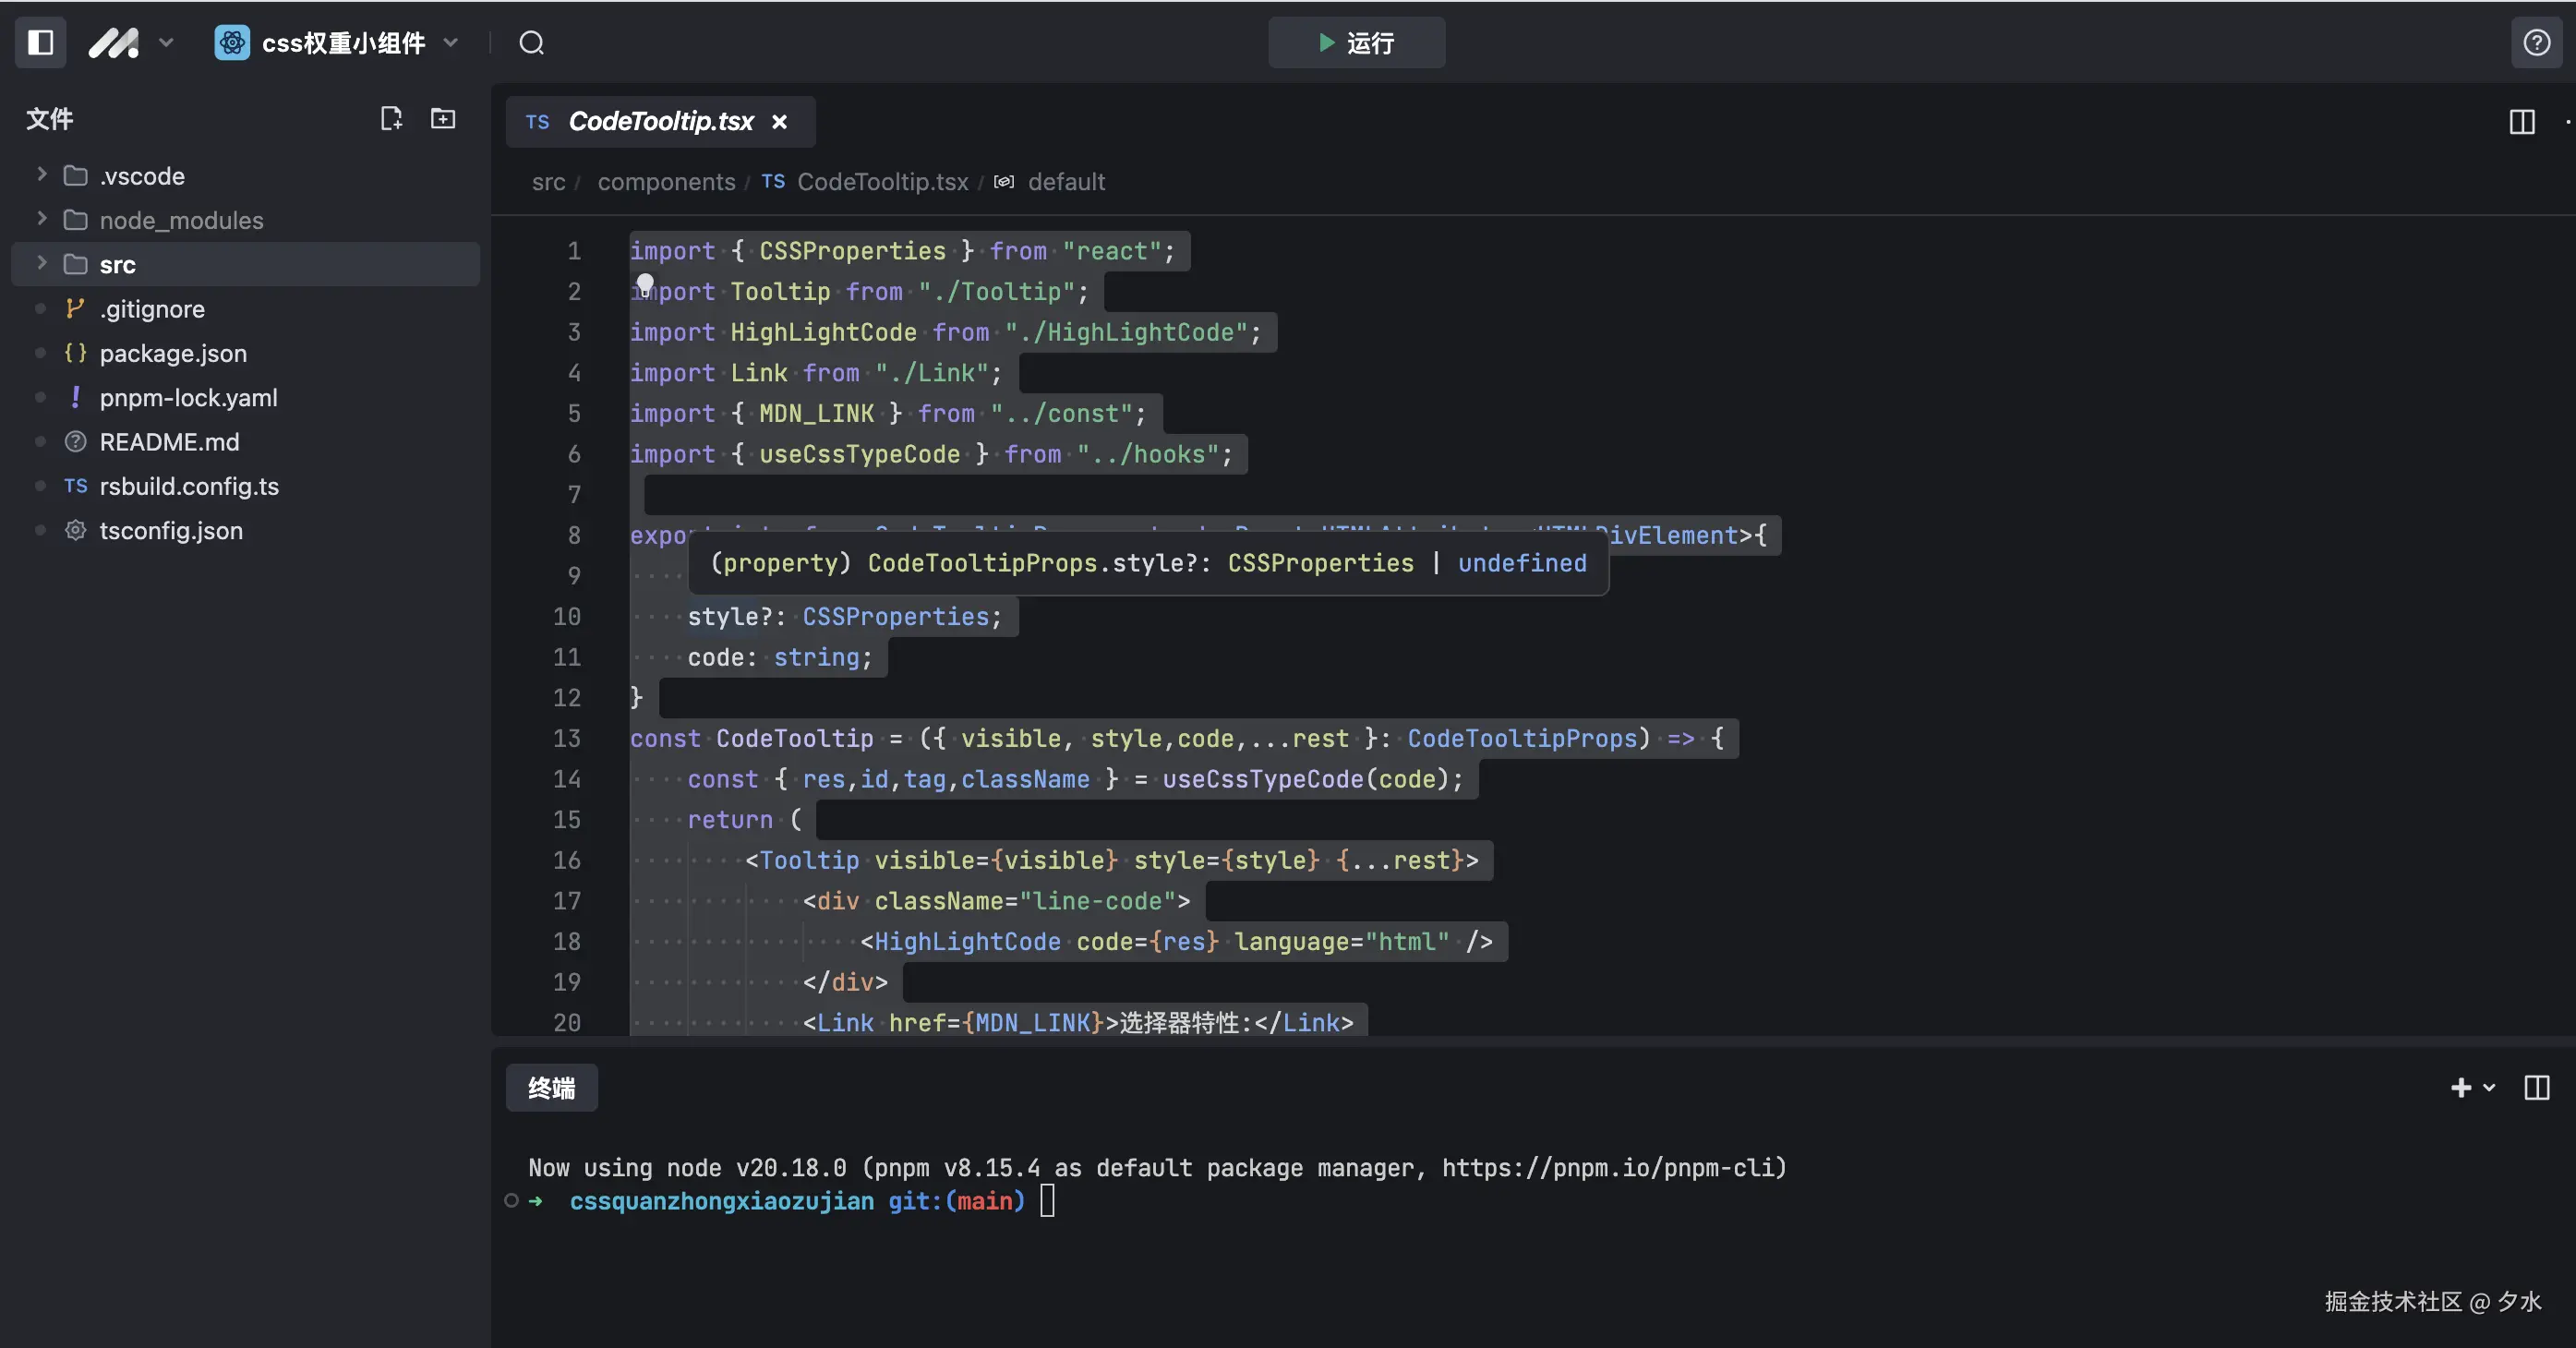Split the terminal panel icon
This screenshot has height=1348, width=2576.
(2537, 1088)
